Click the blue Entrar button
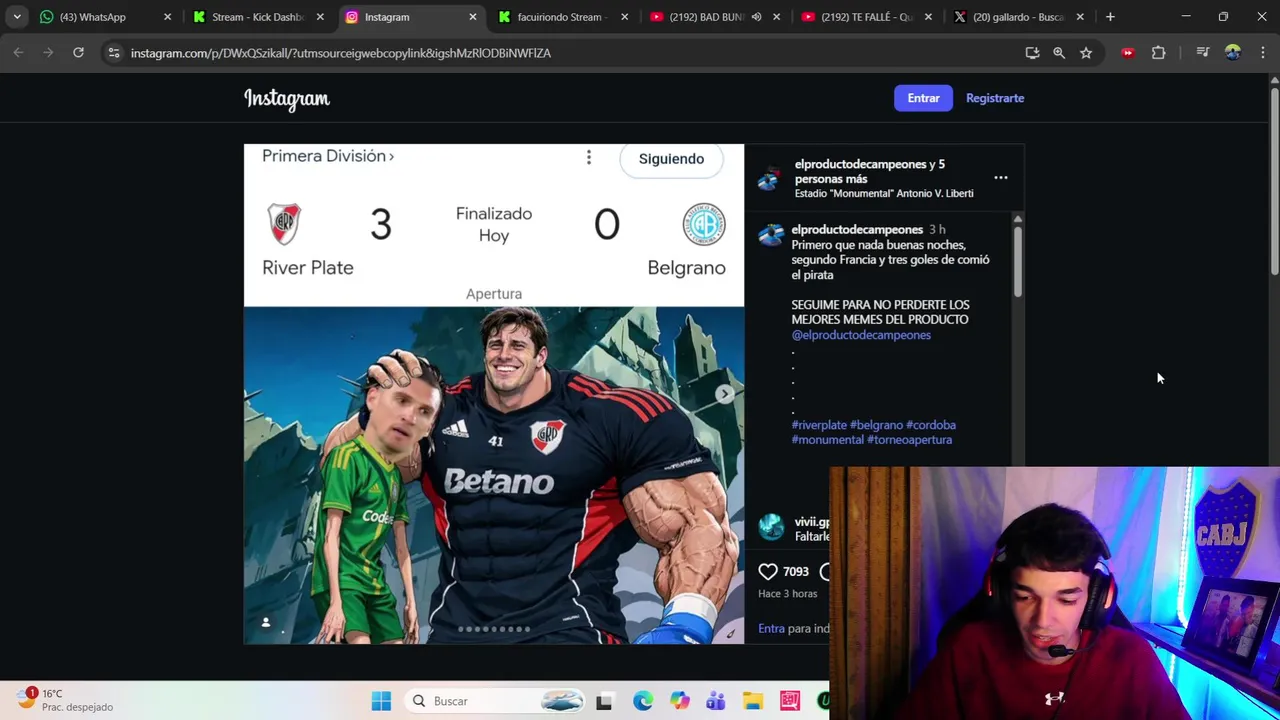1280x720 pixels. (923, 98)
